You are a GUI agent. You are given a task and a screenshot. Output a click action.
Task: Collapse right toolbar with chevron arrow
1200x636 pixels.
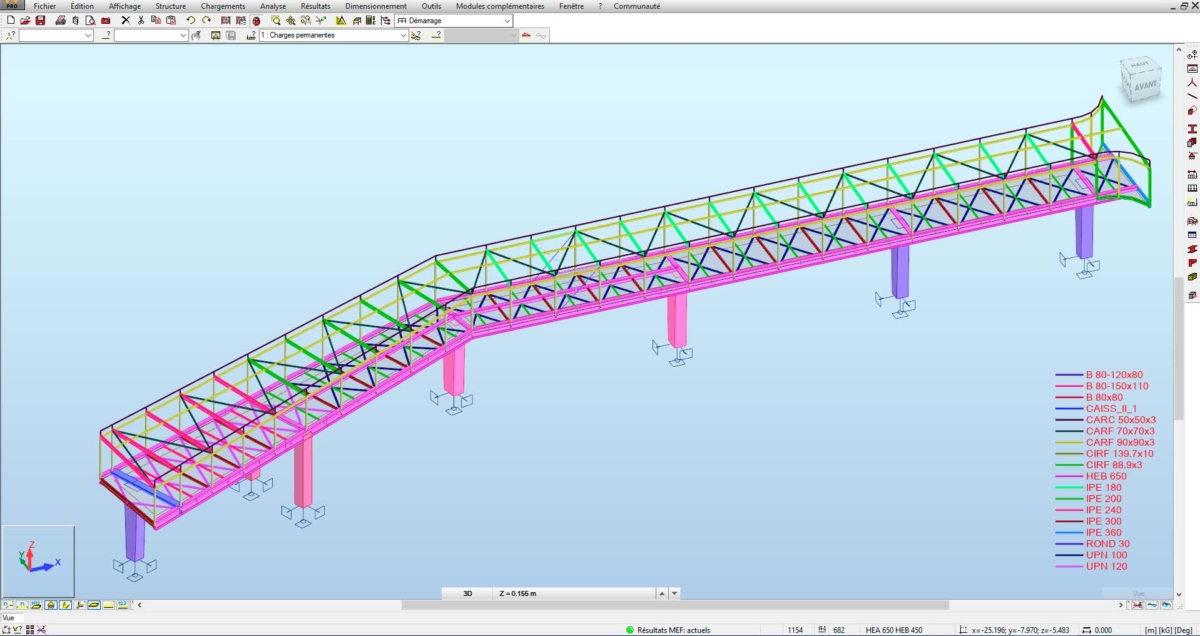click(x=1177, y=48)
